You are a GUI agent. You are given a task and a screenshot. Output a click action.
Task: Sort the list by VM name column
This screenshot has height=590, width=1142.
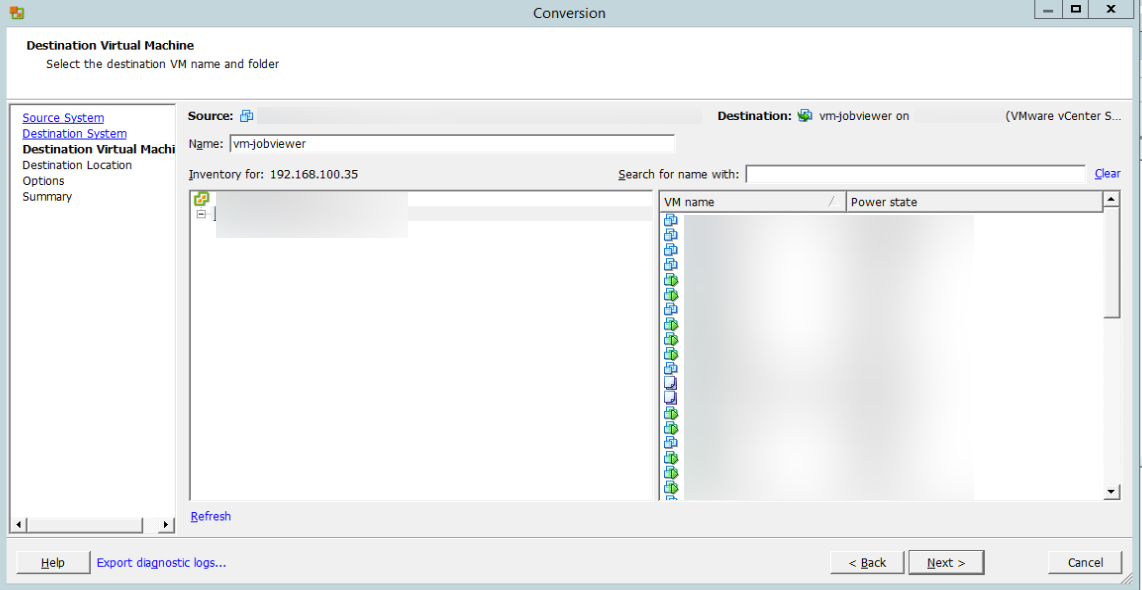tap(752, 202)
